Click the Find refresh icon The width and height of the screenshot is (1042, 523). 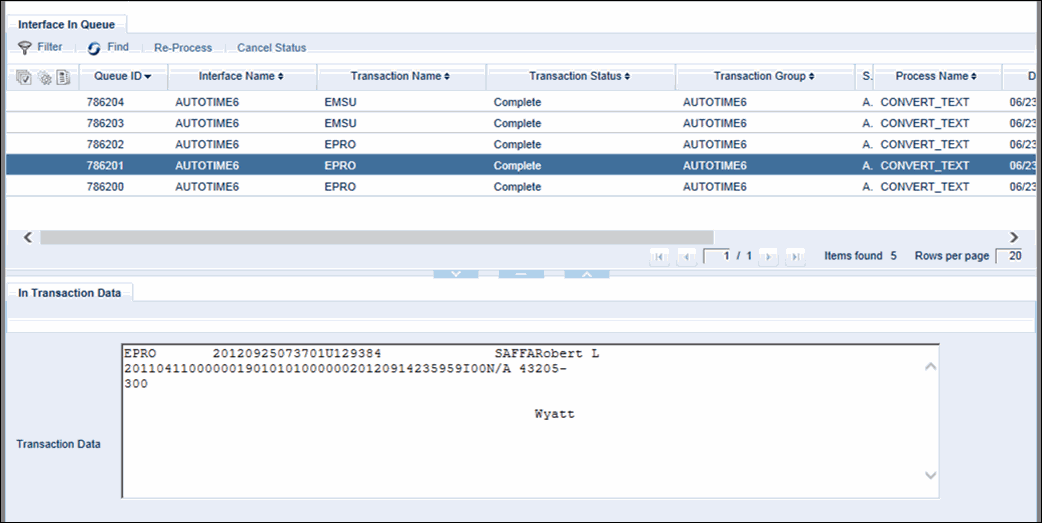94,48
